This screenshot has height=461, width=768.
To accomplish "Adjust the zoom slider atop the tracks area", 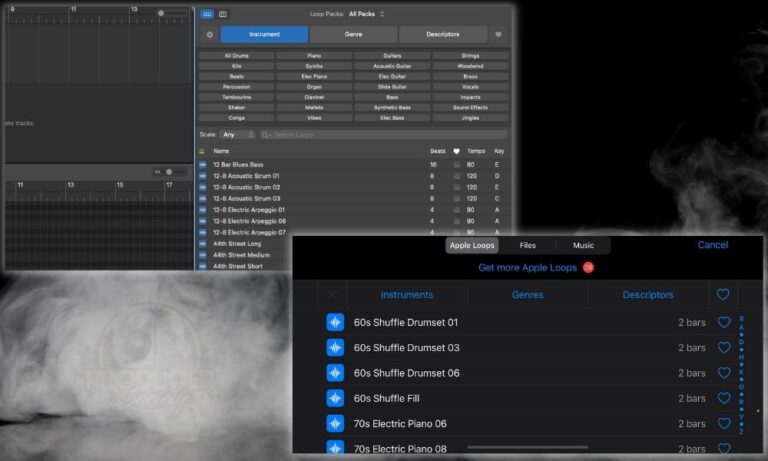I will (172, 13).
